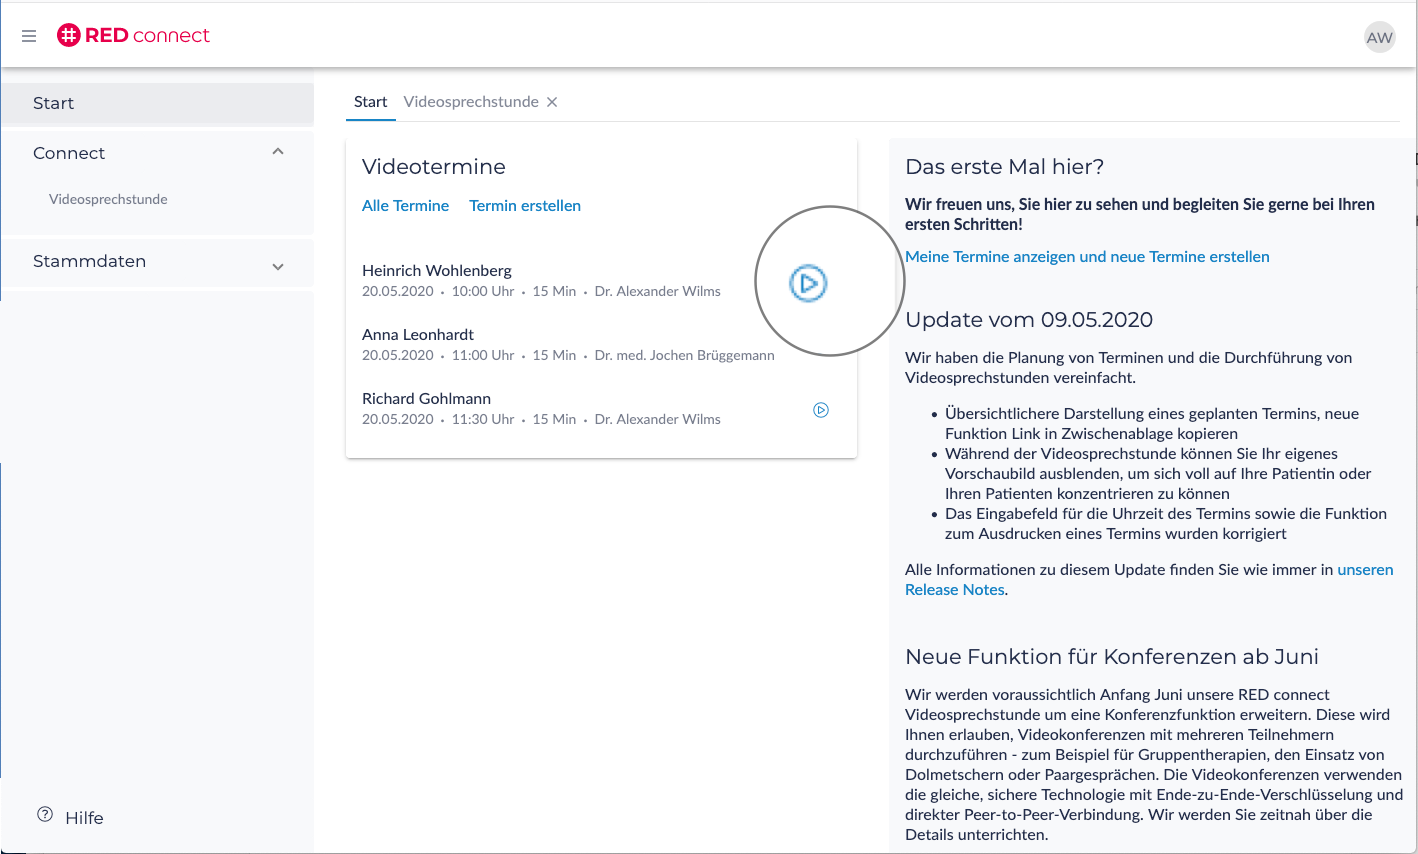Start video call with Richard Gohlmann

coord(821,410)
